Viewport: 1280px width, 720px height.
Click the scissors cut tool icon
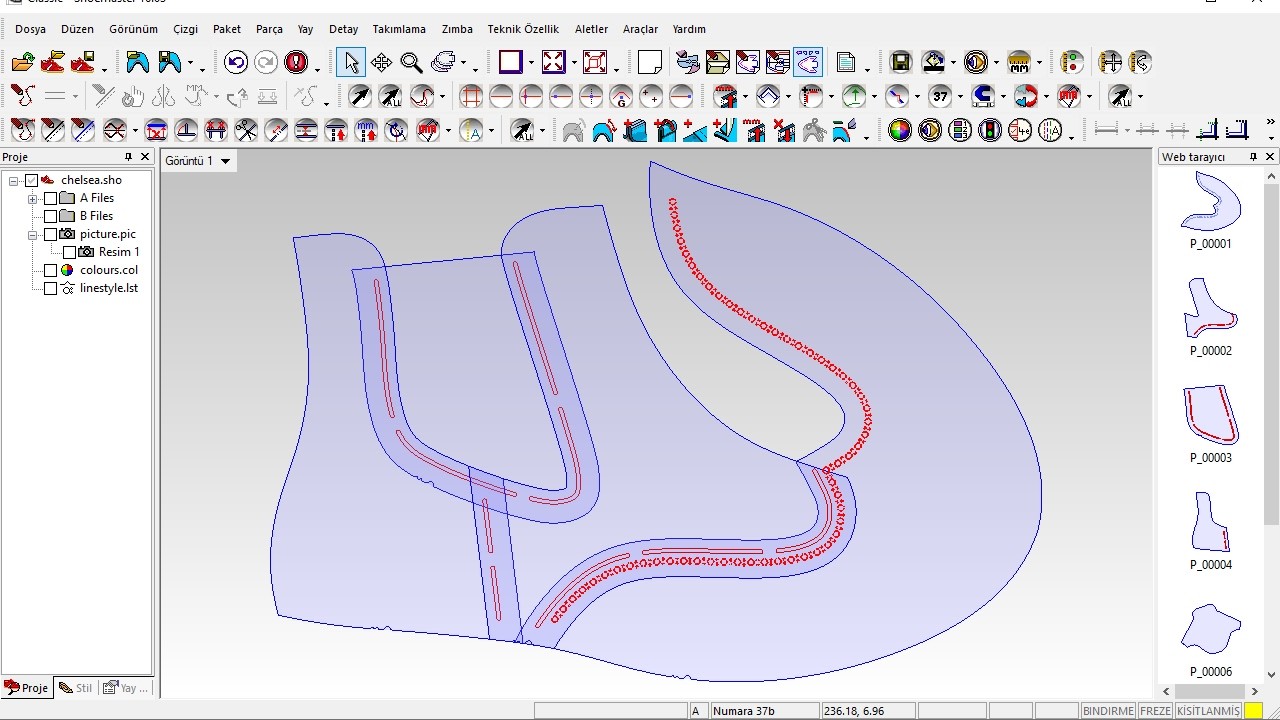(245, 130)
